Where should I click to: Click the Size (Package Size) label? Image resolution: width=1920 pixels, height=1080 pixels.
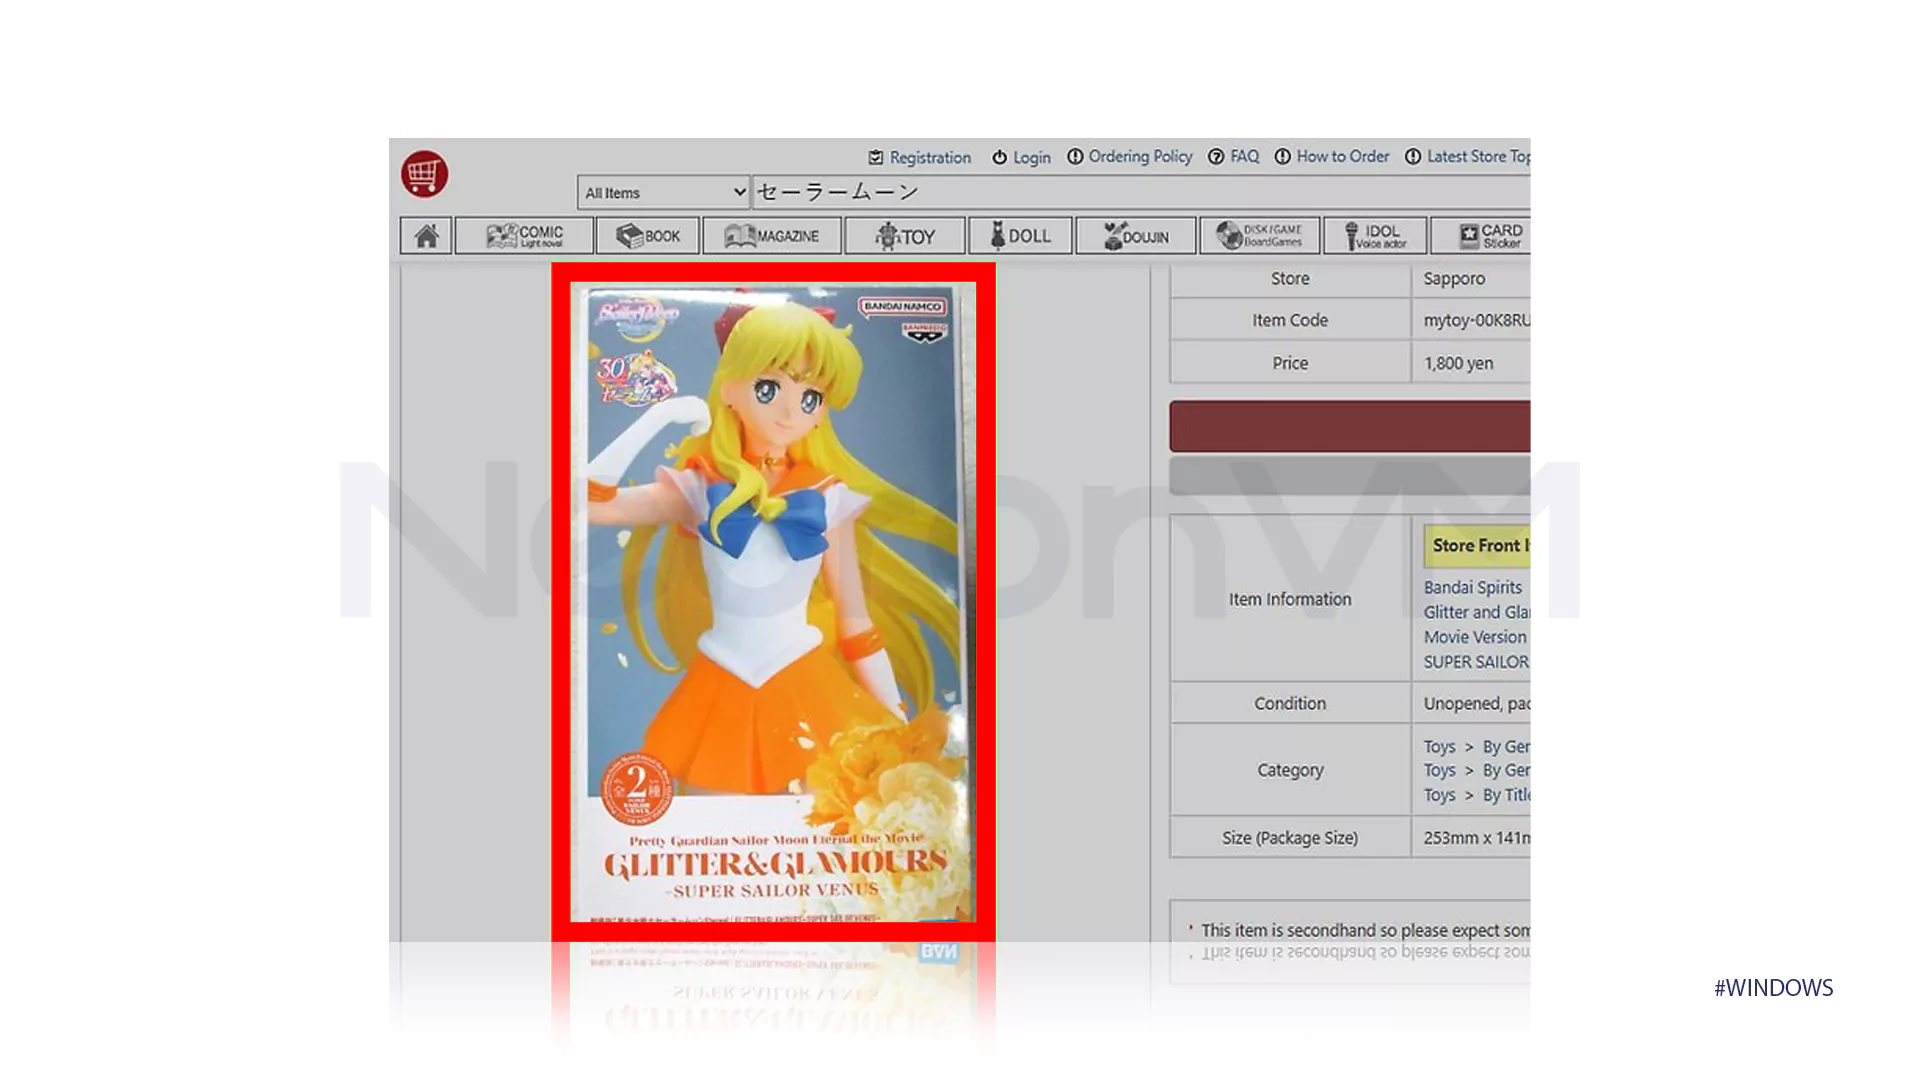(x=1290, y=837)
